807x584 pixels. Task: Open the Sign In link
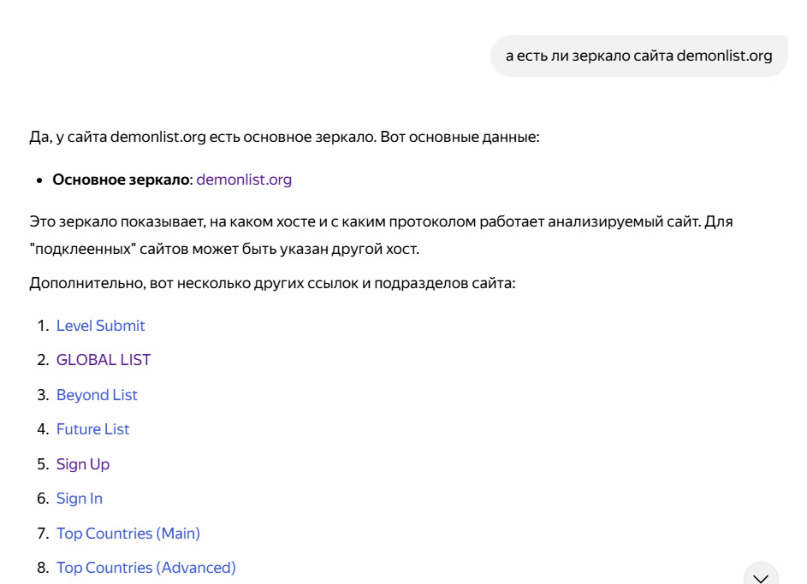(79, 499)
